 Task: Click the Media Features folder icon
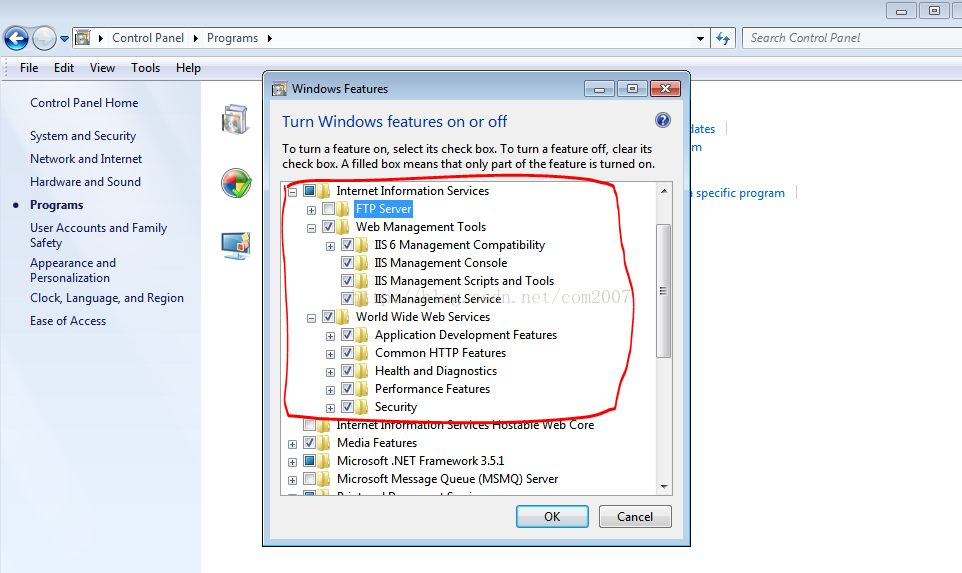tap(324, 443)
